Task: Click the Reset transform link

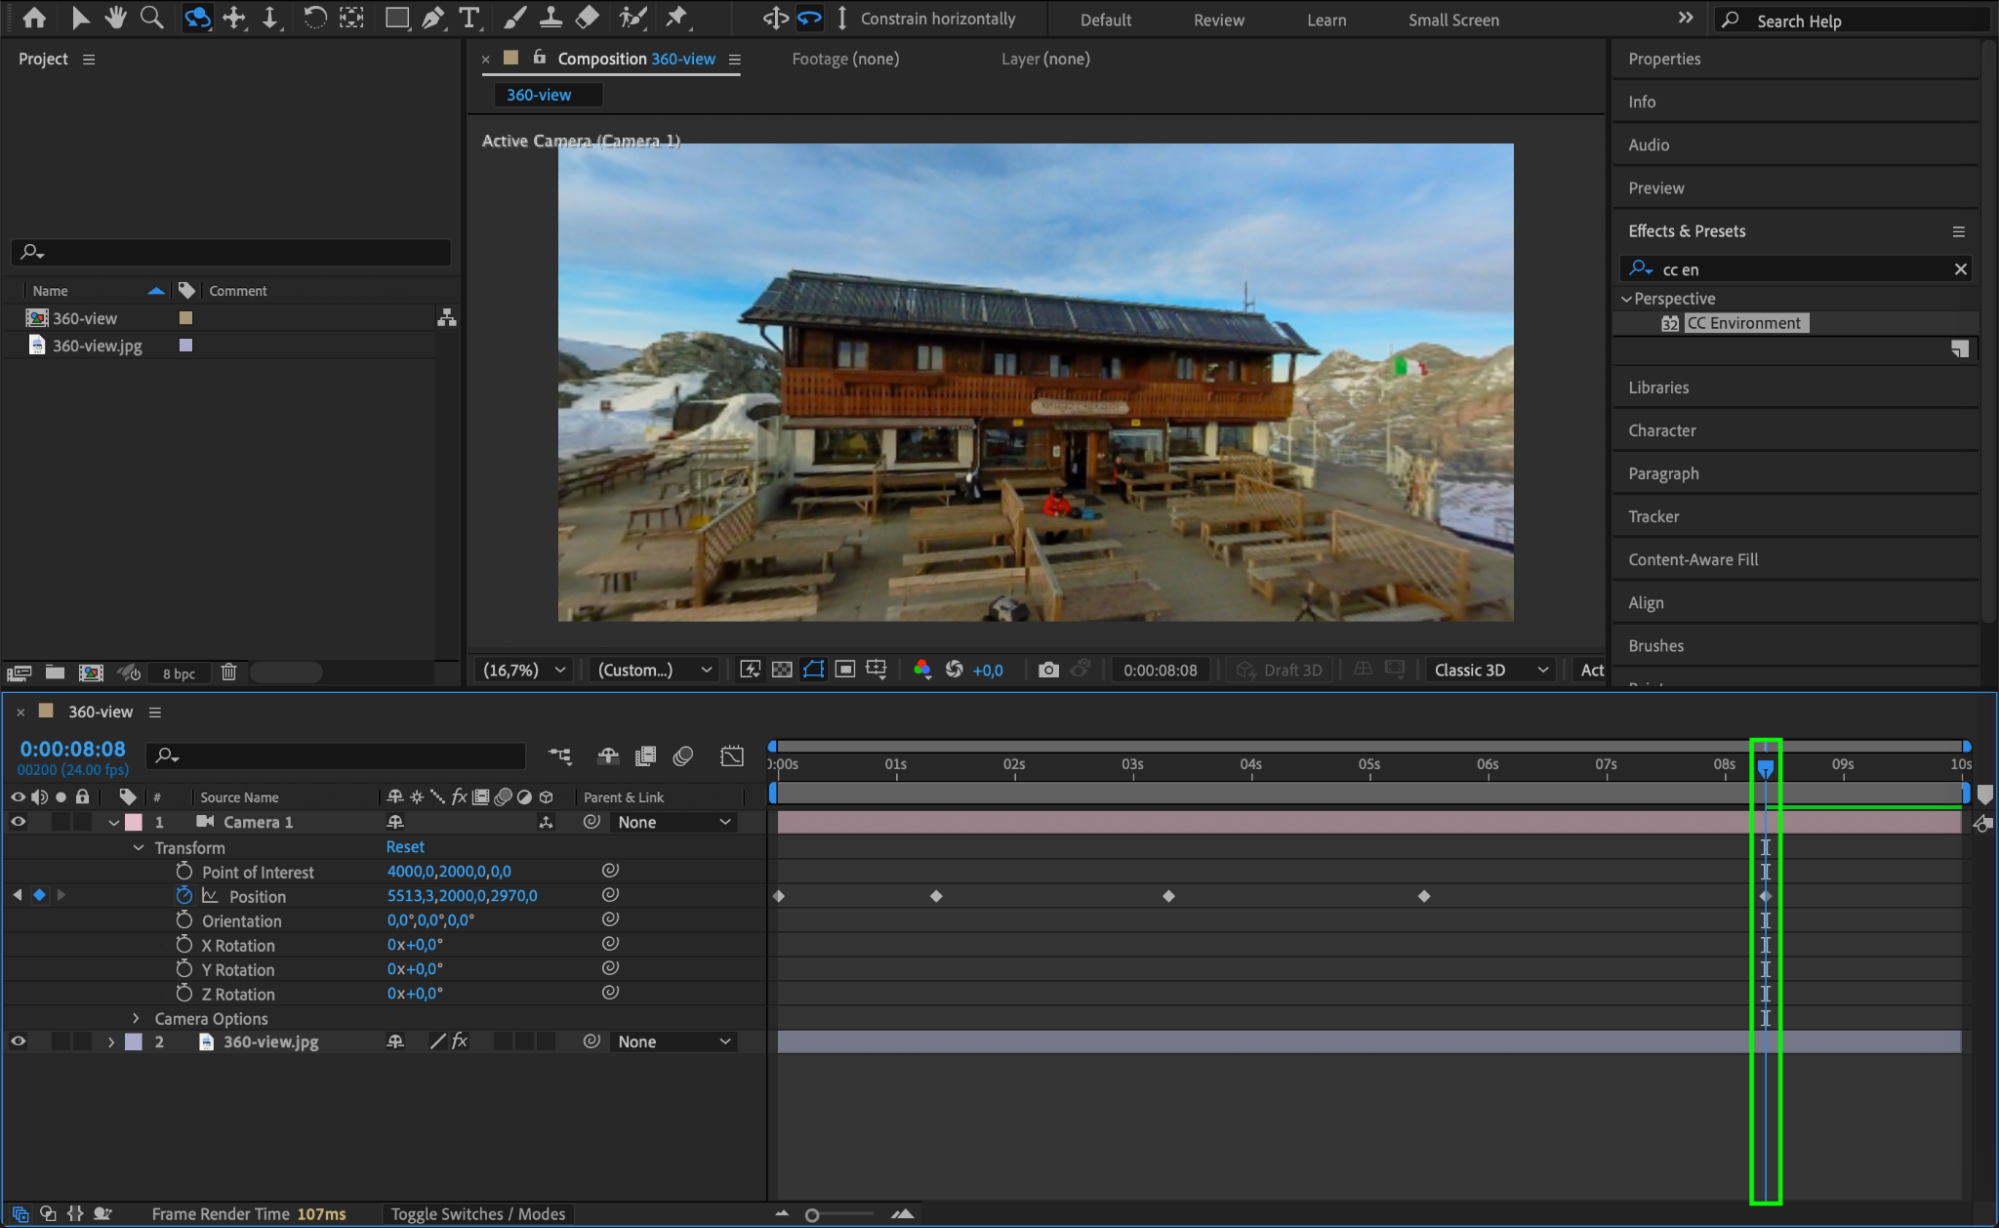Action: (x=405, y=847)
